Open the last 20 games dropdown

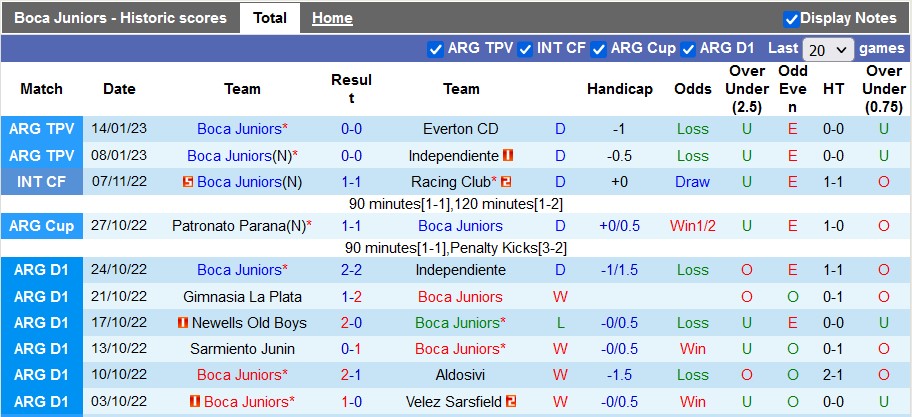tap(828, 49)
